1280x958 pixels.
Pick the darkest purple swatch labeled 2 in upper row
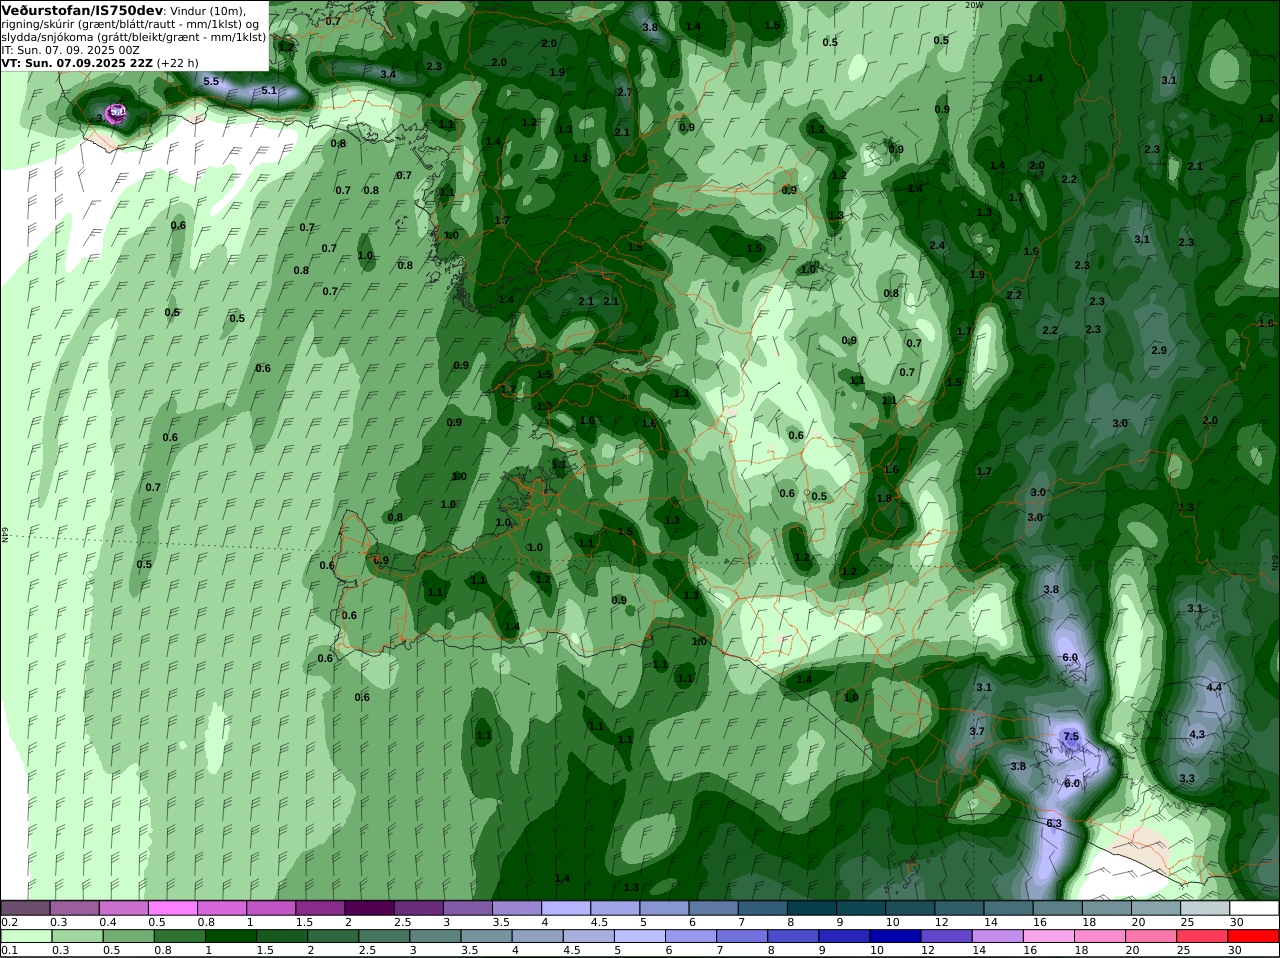[x=369, y=908]
